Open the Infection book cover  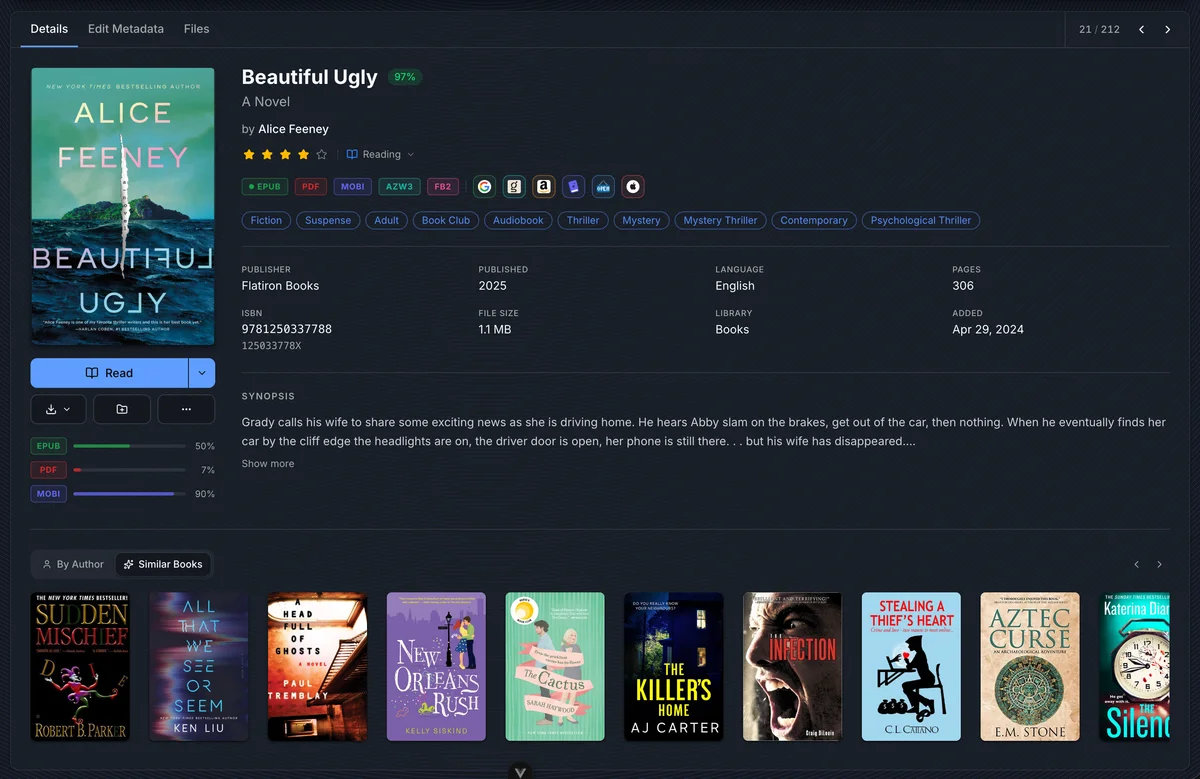point(792,667)
